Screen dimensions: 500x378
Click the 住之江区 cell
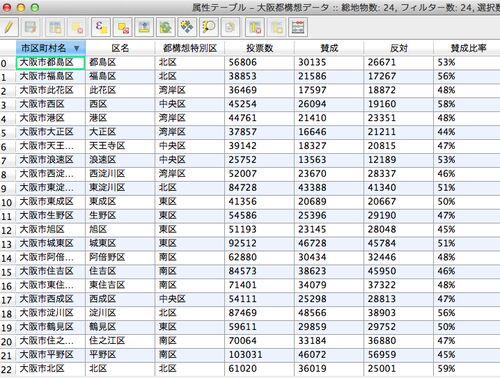point(120,341)
